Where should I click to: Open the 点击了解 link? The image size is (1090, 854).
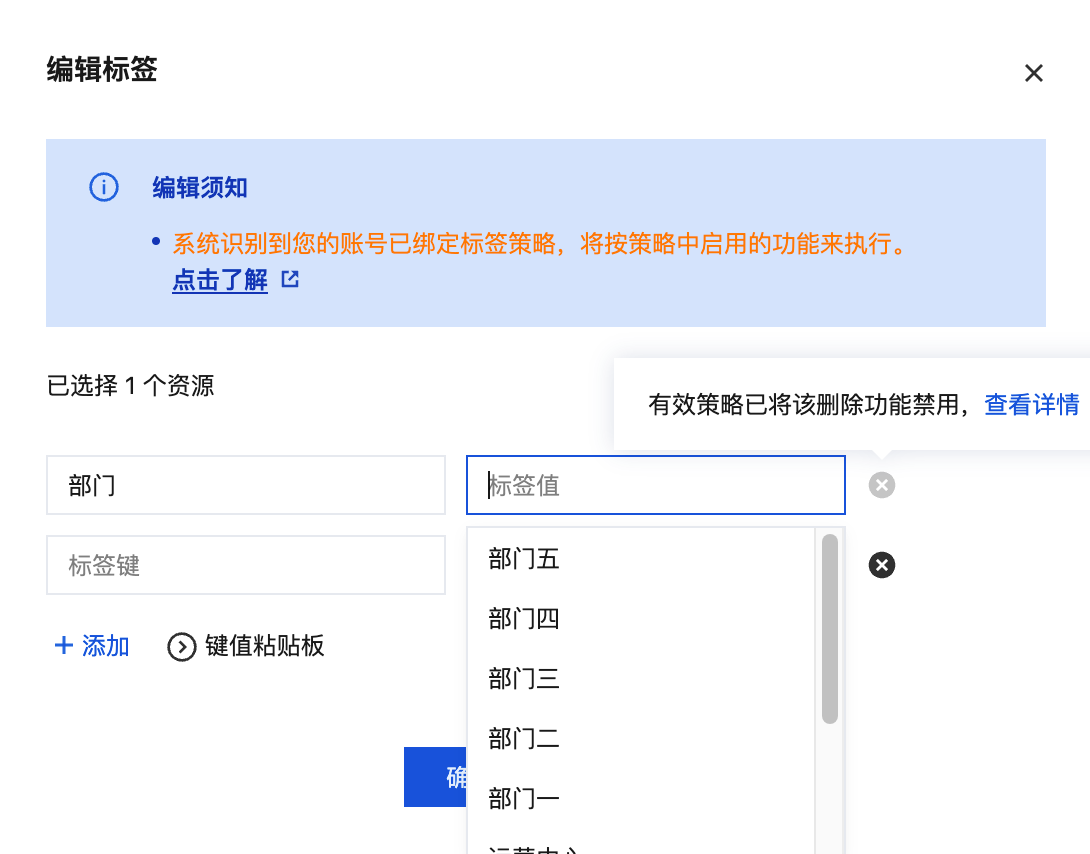(220, 280)
